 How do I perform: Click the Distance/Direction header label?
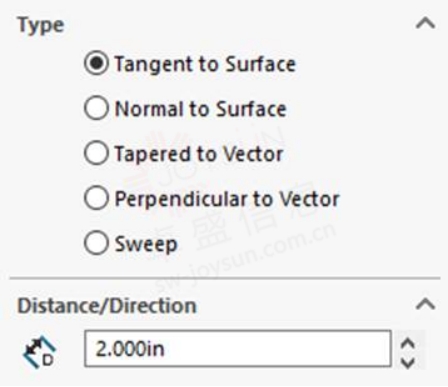pos(107,306)
